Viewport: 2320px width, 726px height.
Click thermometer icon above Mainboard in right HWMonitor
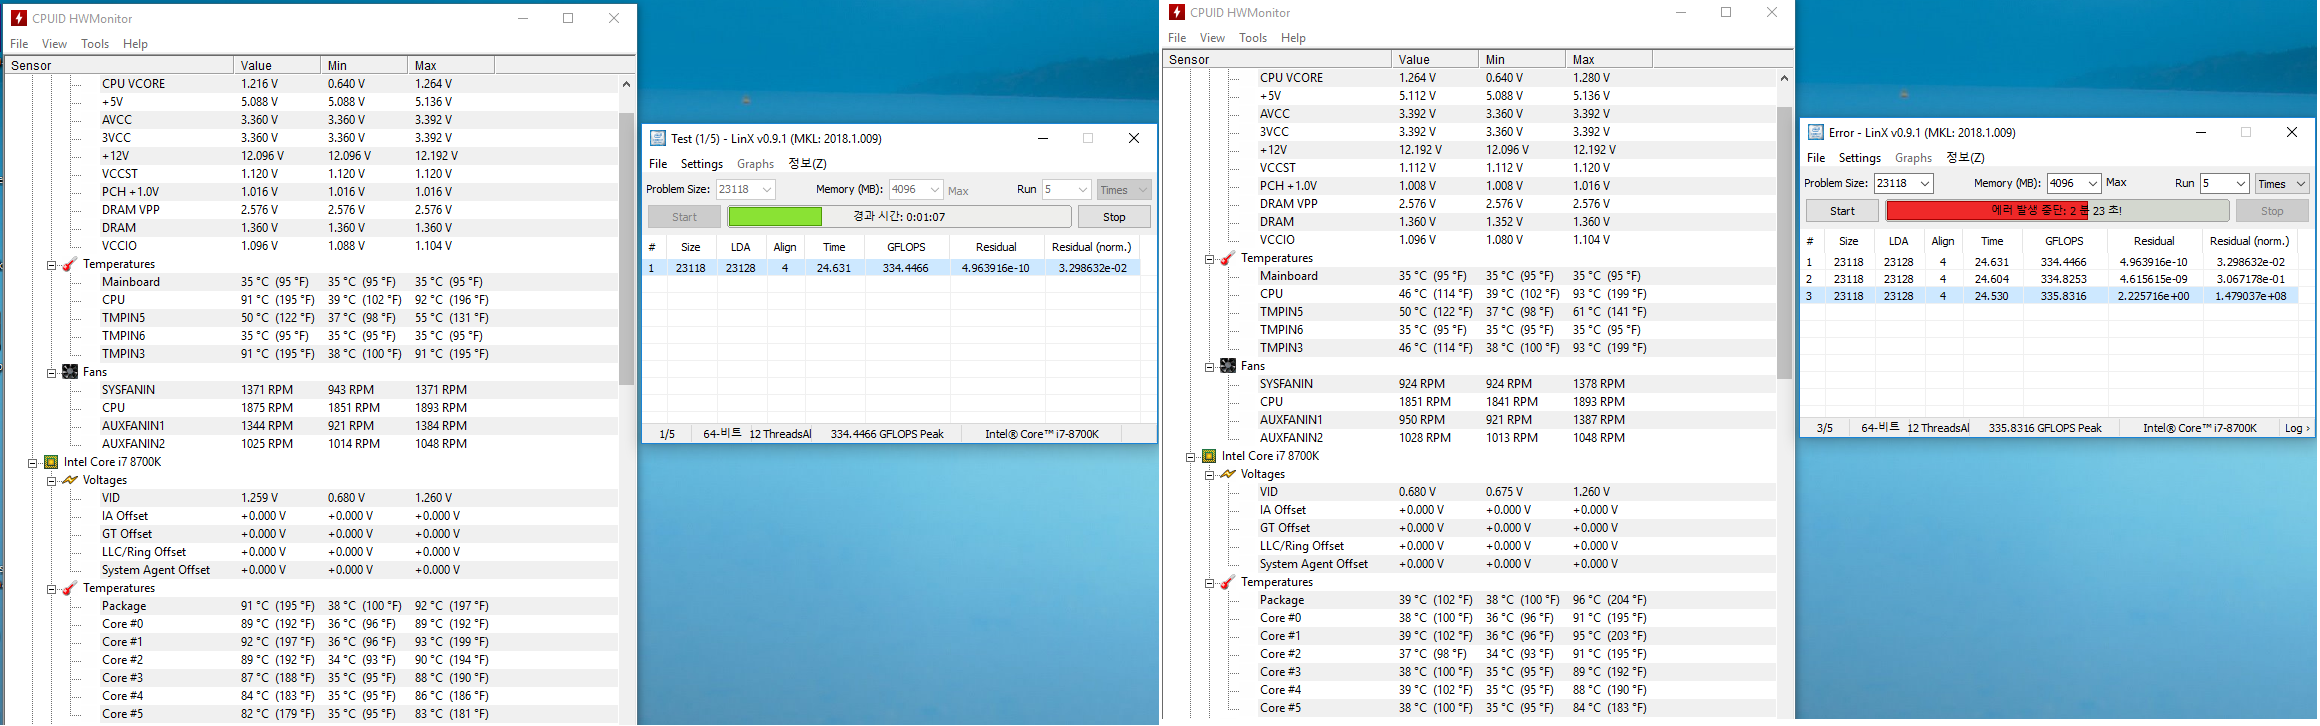coord(1228,258)
